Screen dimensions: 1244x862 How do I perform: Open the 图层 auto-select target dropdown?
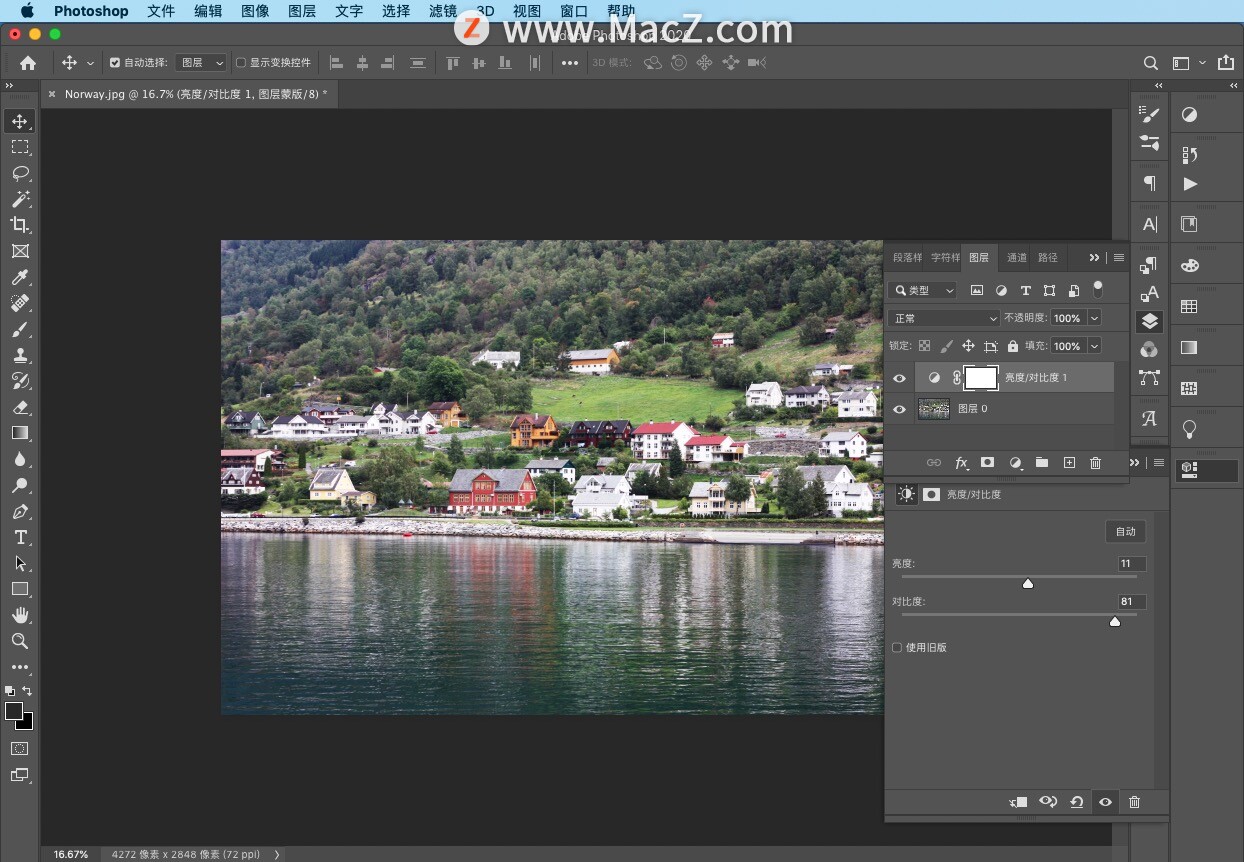click(x=201, y=63)
